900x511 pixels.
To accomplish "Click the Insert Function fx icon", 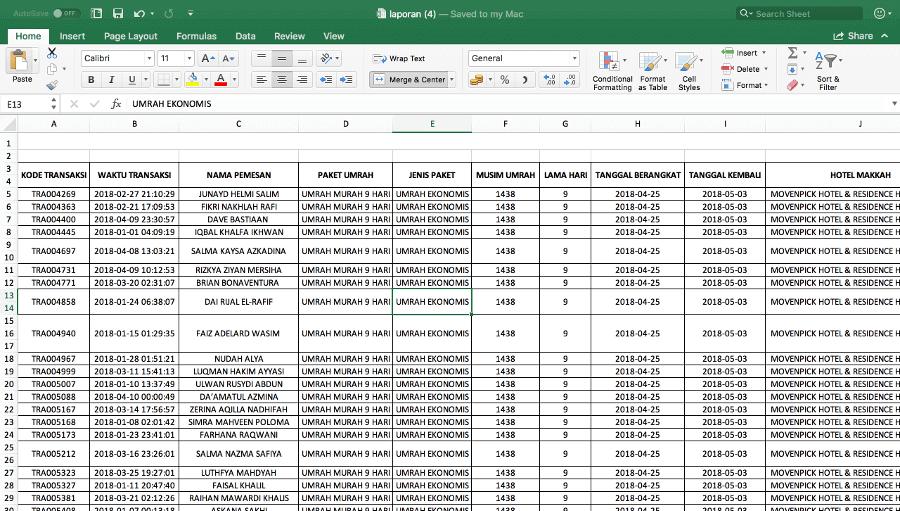I will 116,104.
